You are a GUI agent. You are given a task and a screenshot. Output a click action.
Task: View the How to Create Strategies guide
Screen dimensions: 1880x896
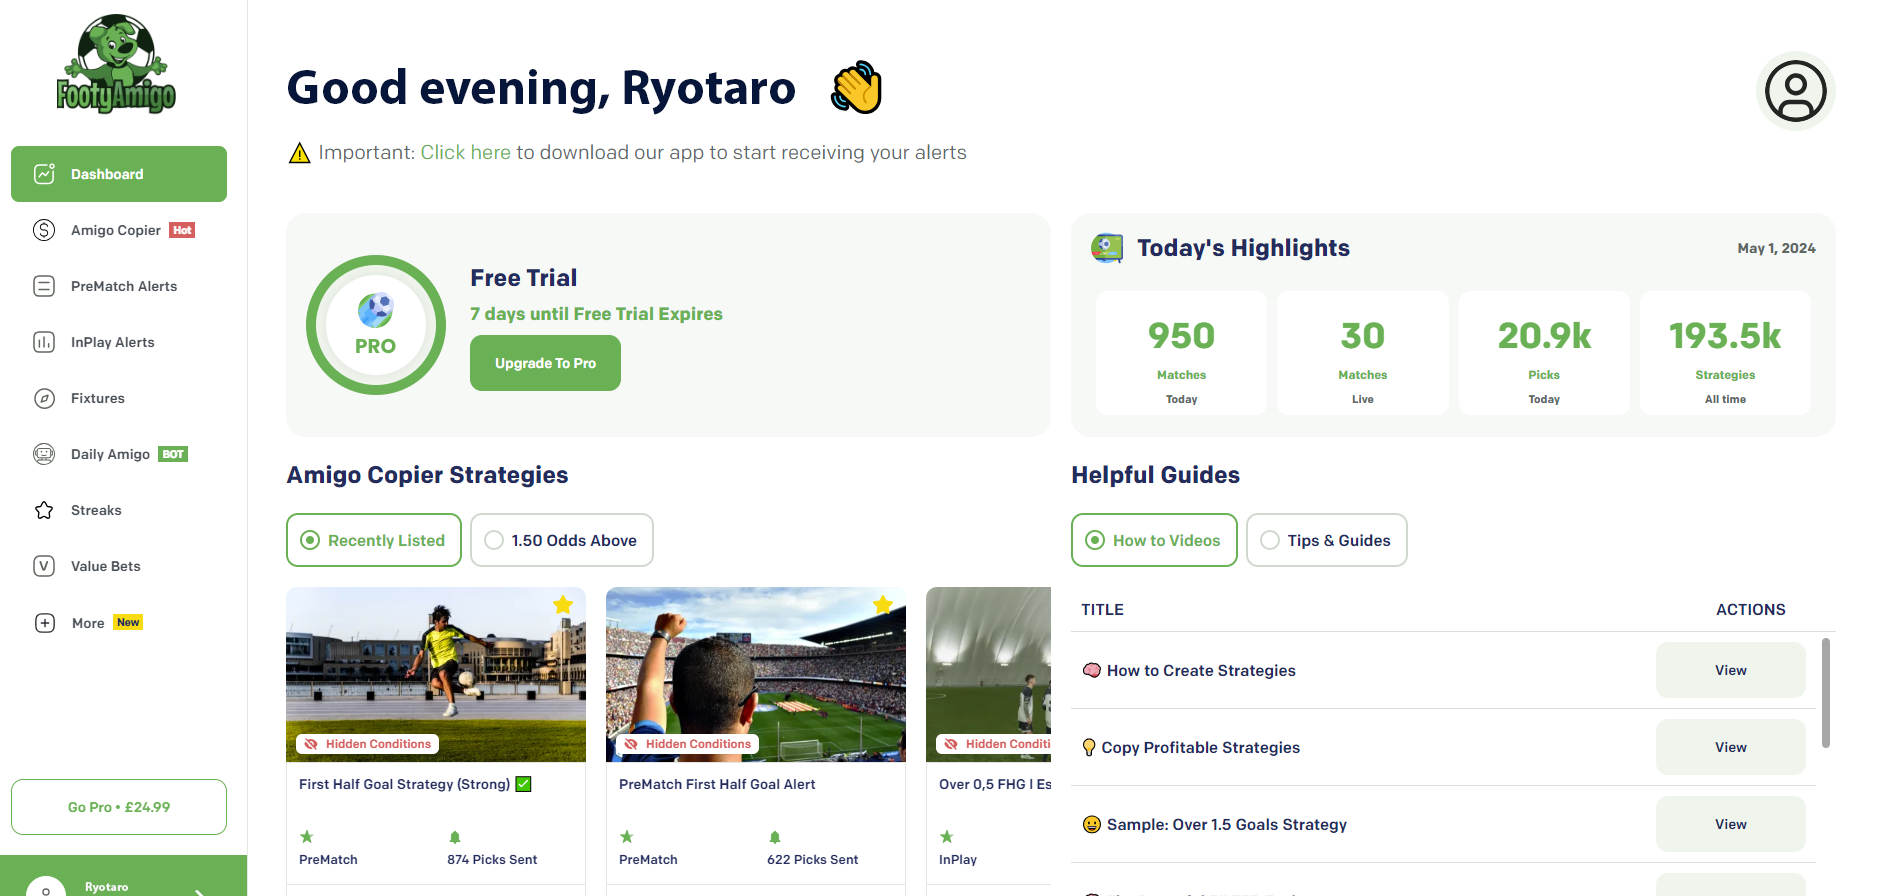(1731, 670)
